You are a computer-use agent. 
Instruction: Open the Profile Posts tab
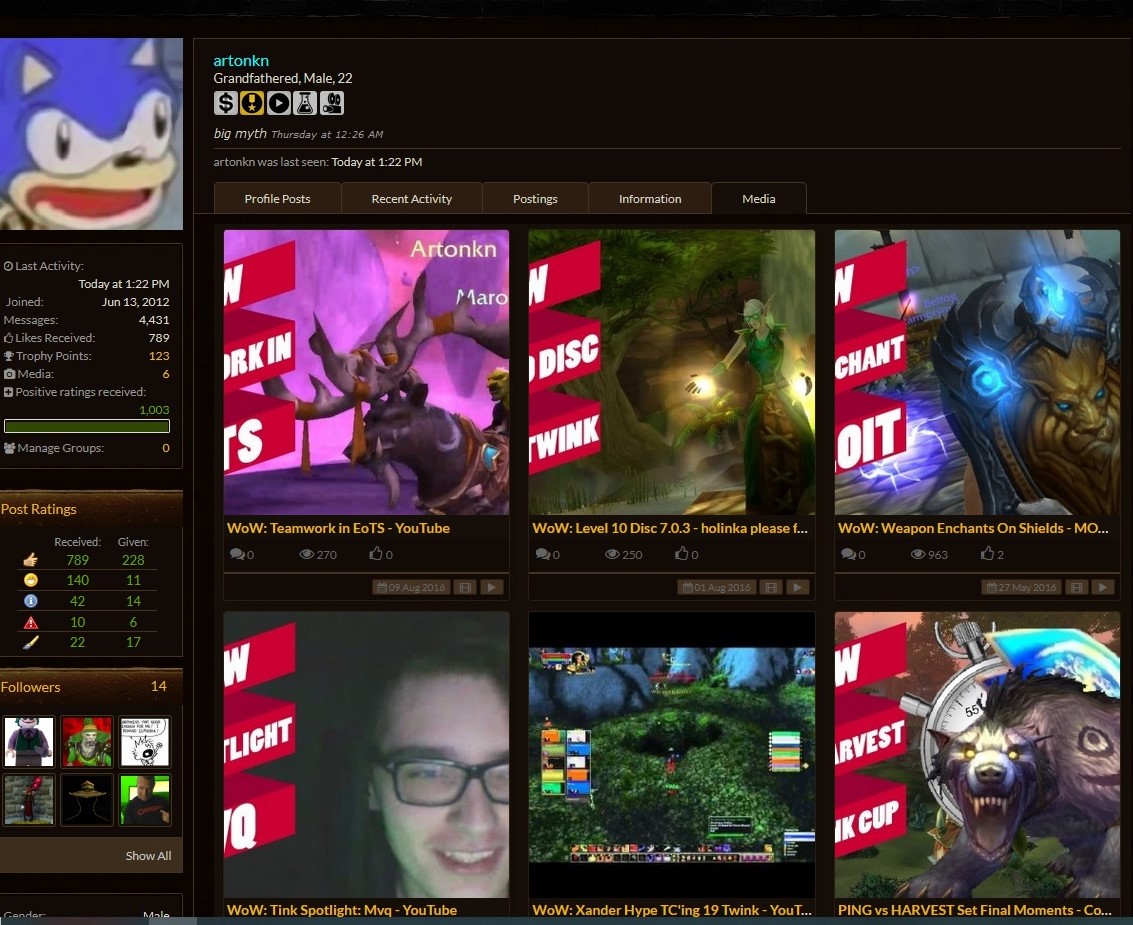tap(277, 199)
